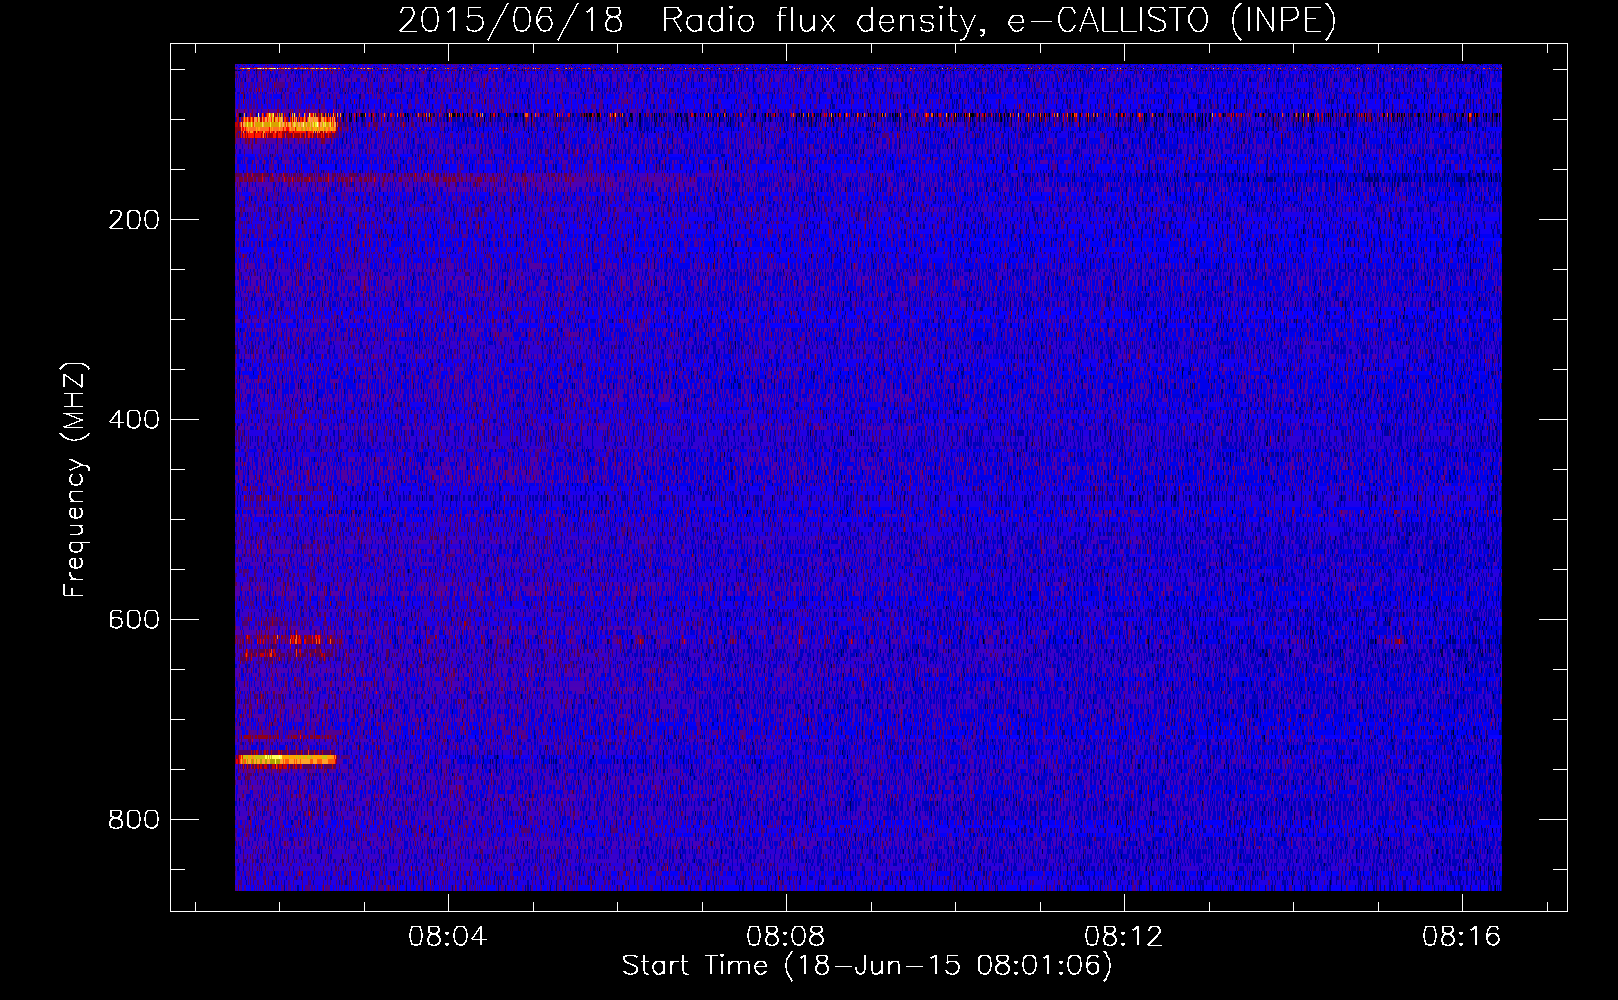Click the "Start Time (18-Jun-15 08:01:06)" label
Screen dimensions: 1618x1000
pos(867,966)
